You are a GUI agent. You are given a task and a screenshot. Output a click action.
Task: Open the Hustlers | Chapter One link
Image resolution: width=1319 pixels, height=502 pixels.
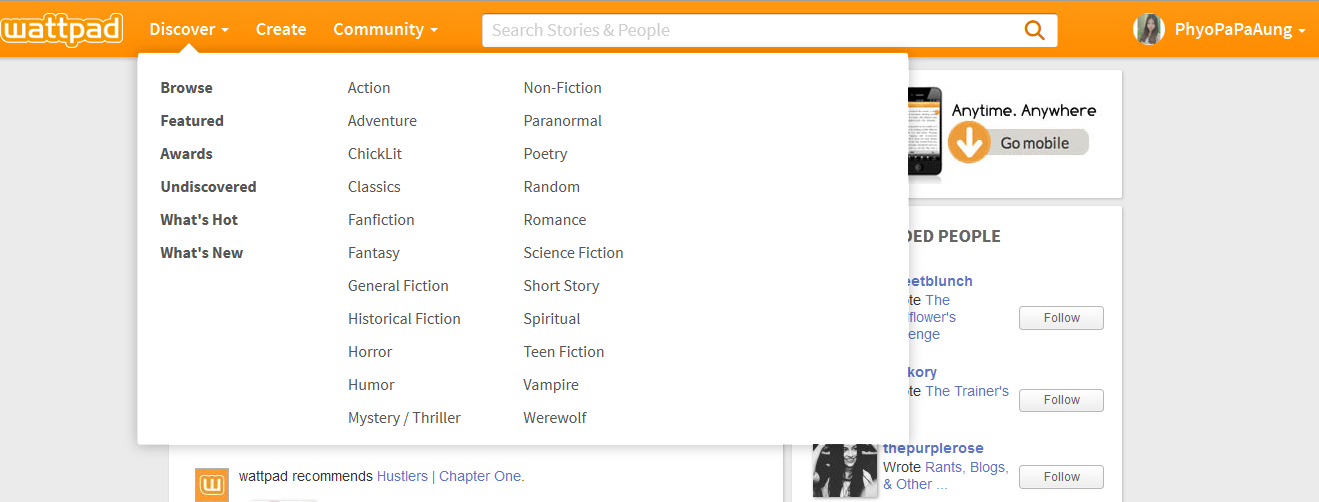(x=450, y=476)
